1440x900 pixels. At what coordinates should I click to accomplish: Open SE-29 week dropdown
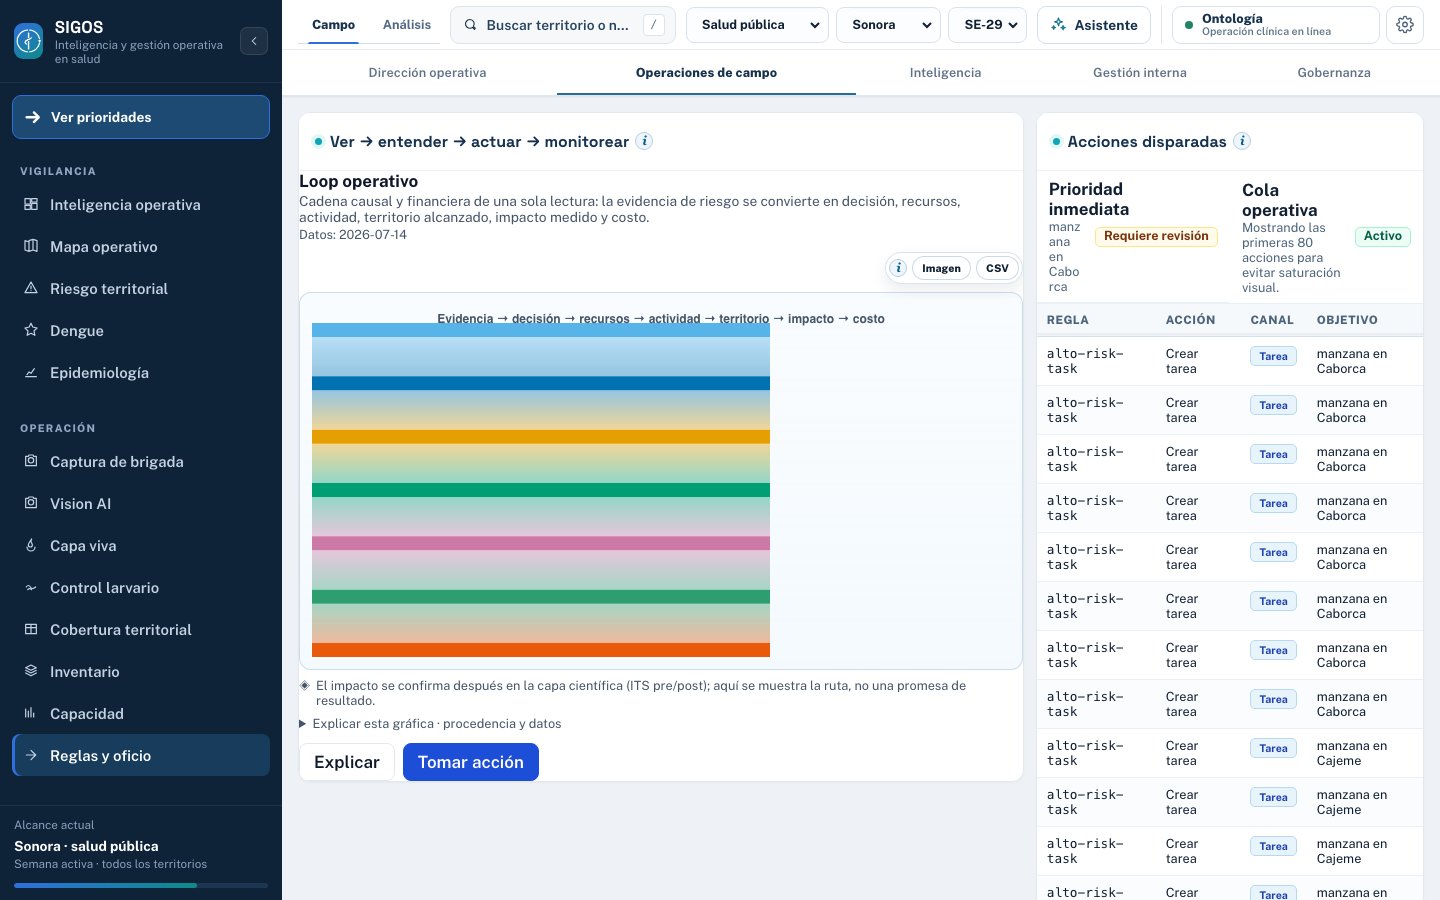(x=988, y=25)
